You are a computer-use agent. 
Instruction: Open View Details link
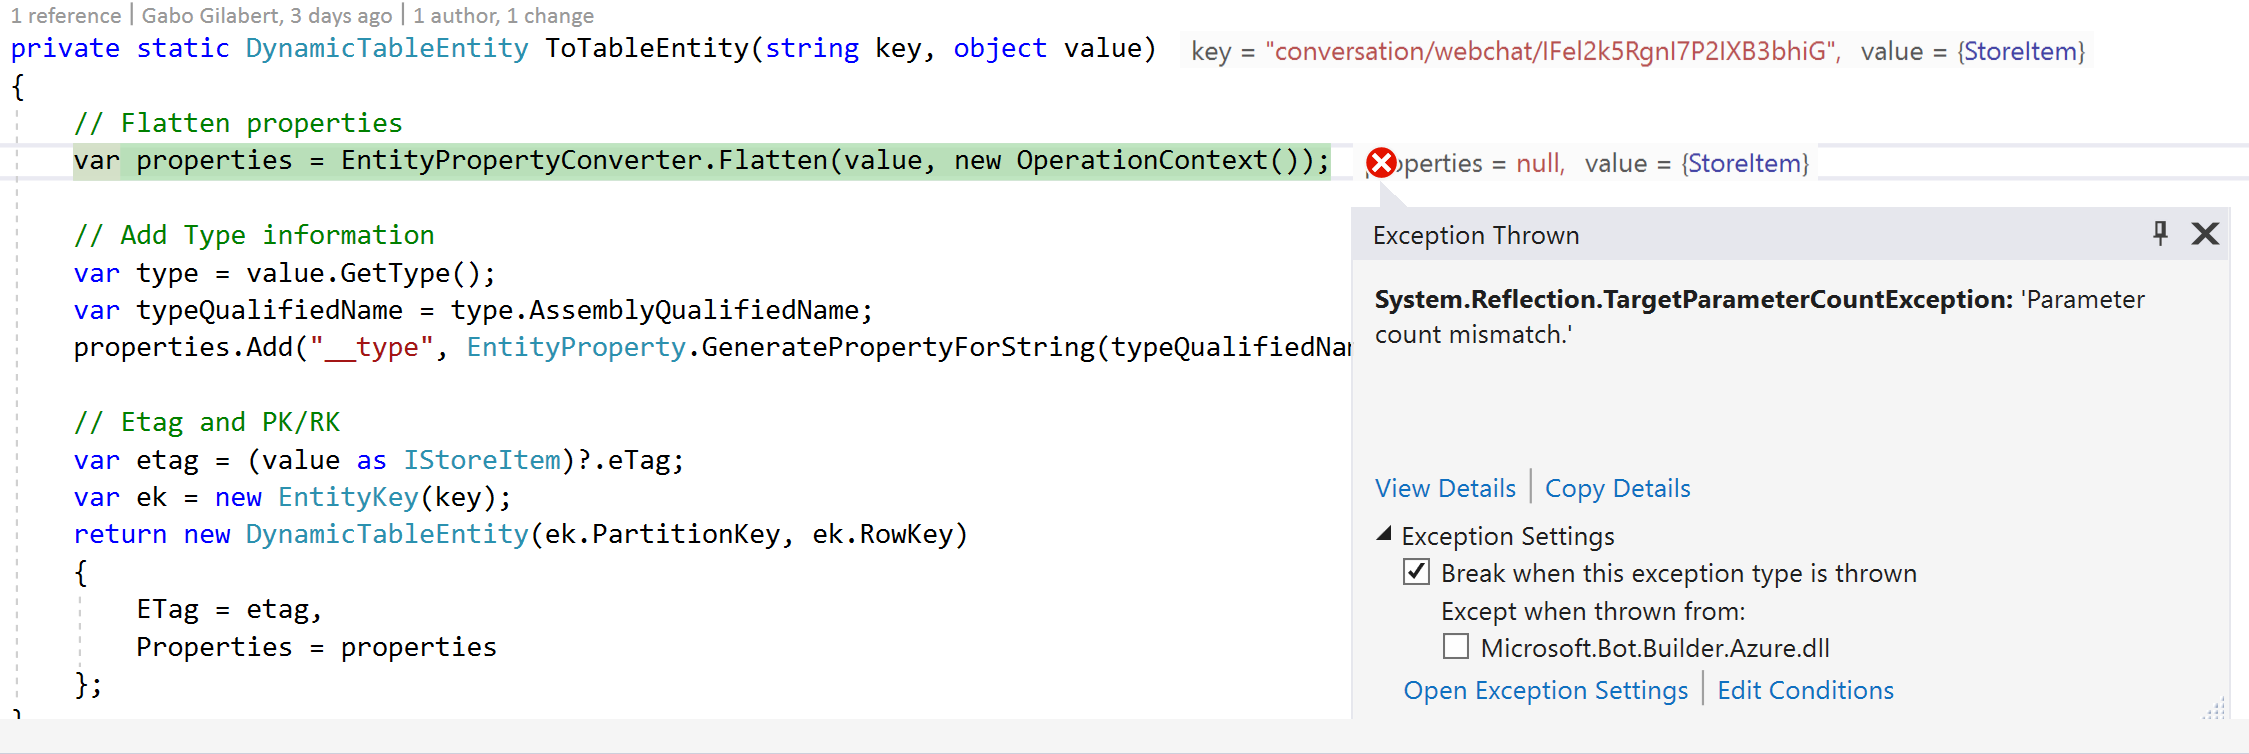pyautogui.click(x=1445, y=488)
